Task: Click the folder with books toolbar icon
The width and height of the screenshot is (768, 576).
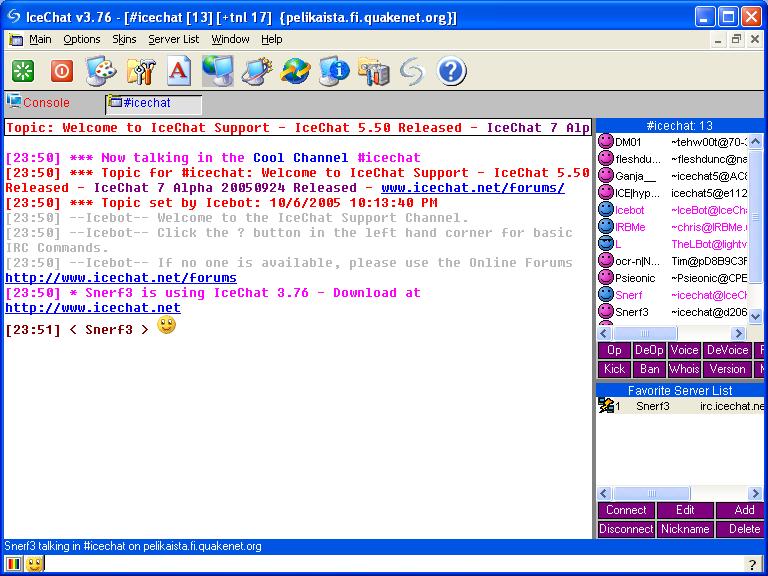Action: pyautogui.click(x=373, y=71)
